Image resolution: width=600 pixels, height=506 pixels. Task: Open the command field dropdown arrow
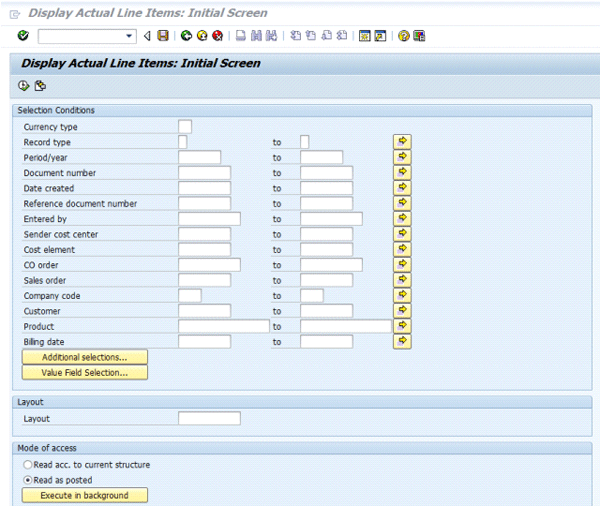130,36
